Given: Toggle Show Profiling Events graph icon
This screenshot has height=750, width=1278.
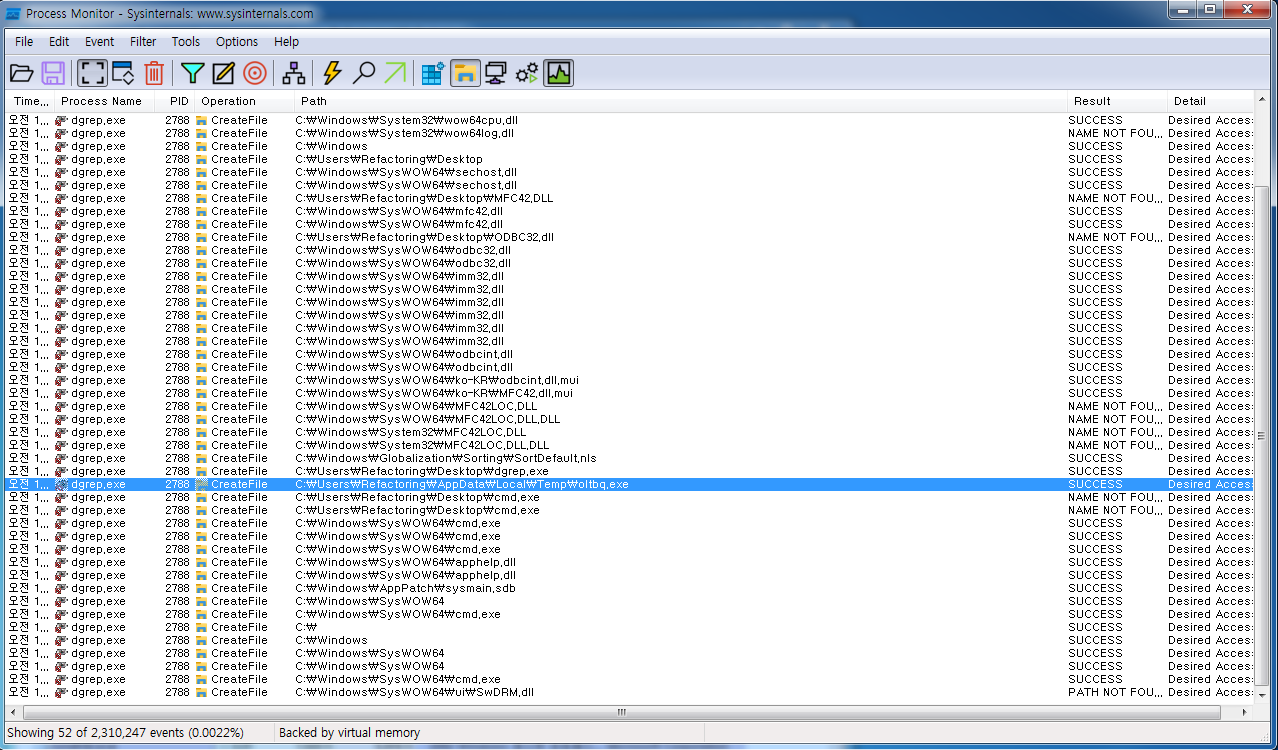Looking at the screenshot, I should pyautogui.click(x=558, y=73).
